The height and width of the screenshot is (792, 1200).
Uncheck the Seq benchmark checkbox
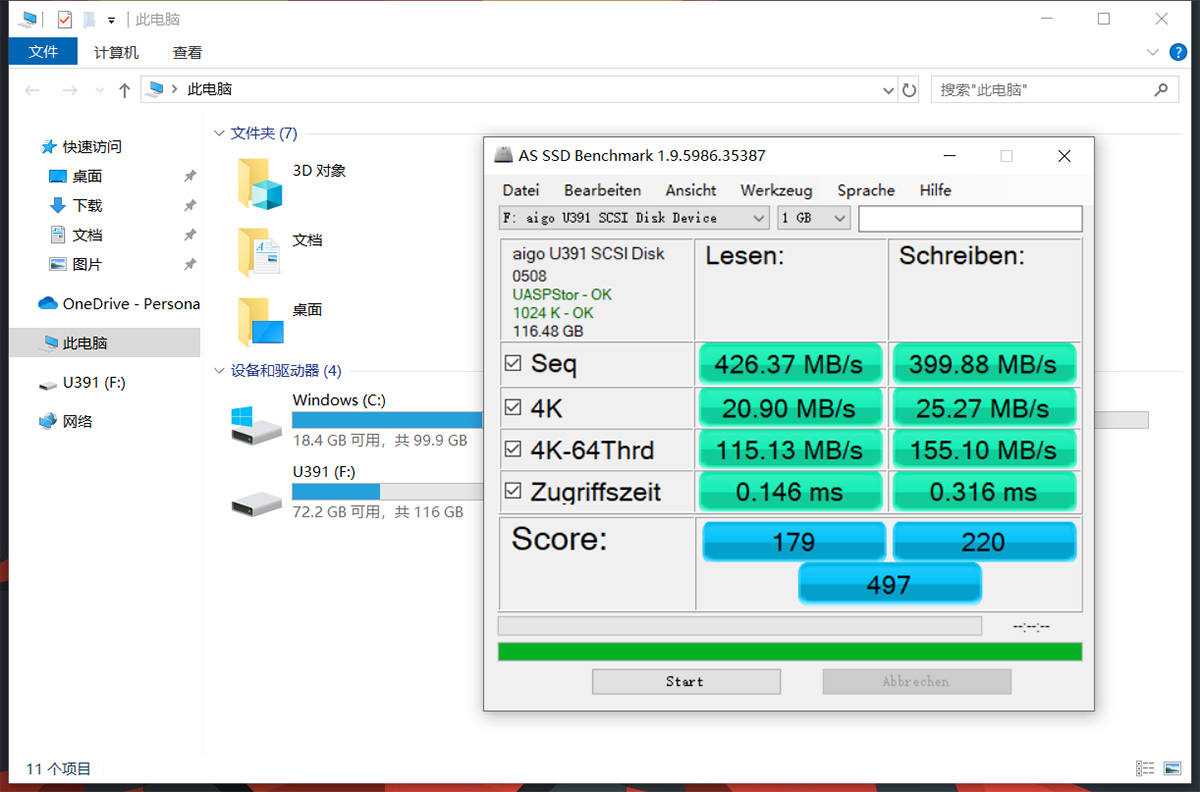click(x=513, y=364)
